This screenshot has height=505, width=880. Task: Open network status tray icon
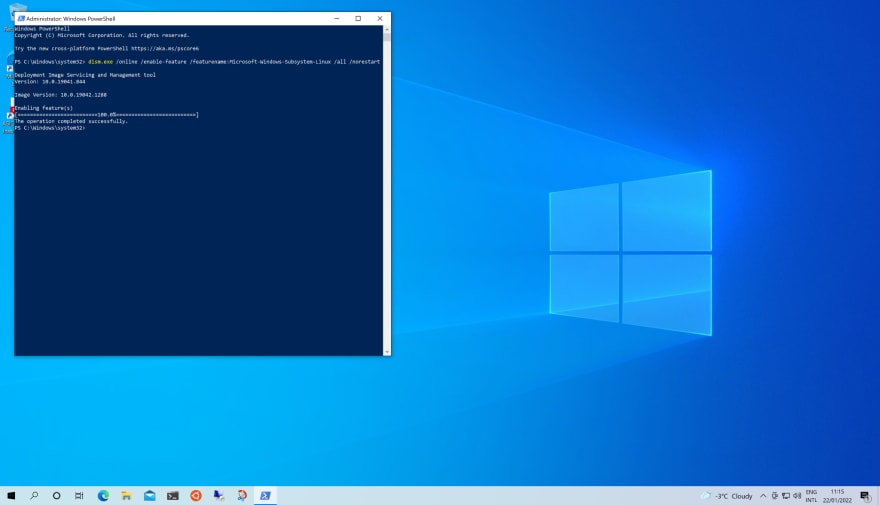(x=786, y=496)
